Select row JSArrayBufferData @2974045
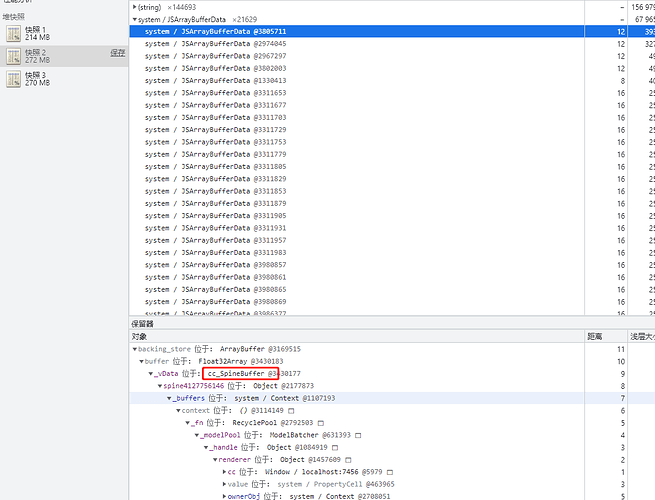 392,44
